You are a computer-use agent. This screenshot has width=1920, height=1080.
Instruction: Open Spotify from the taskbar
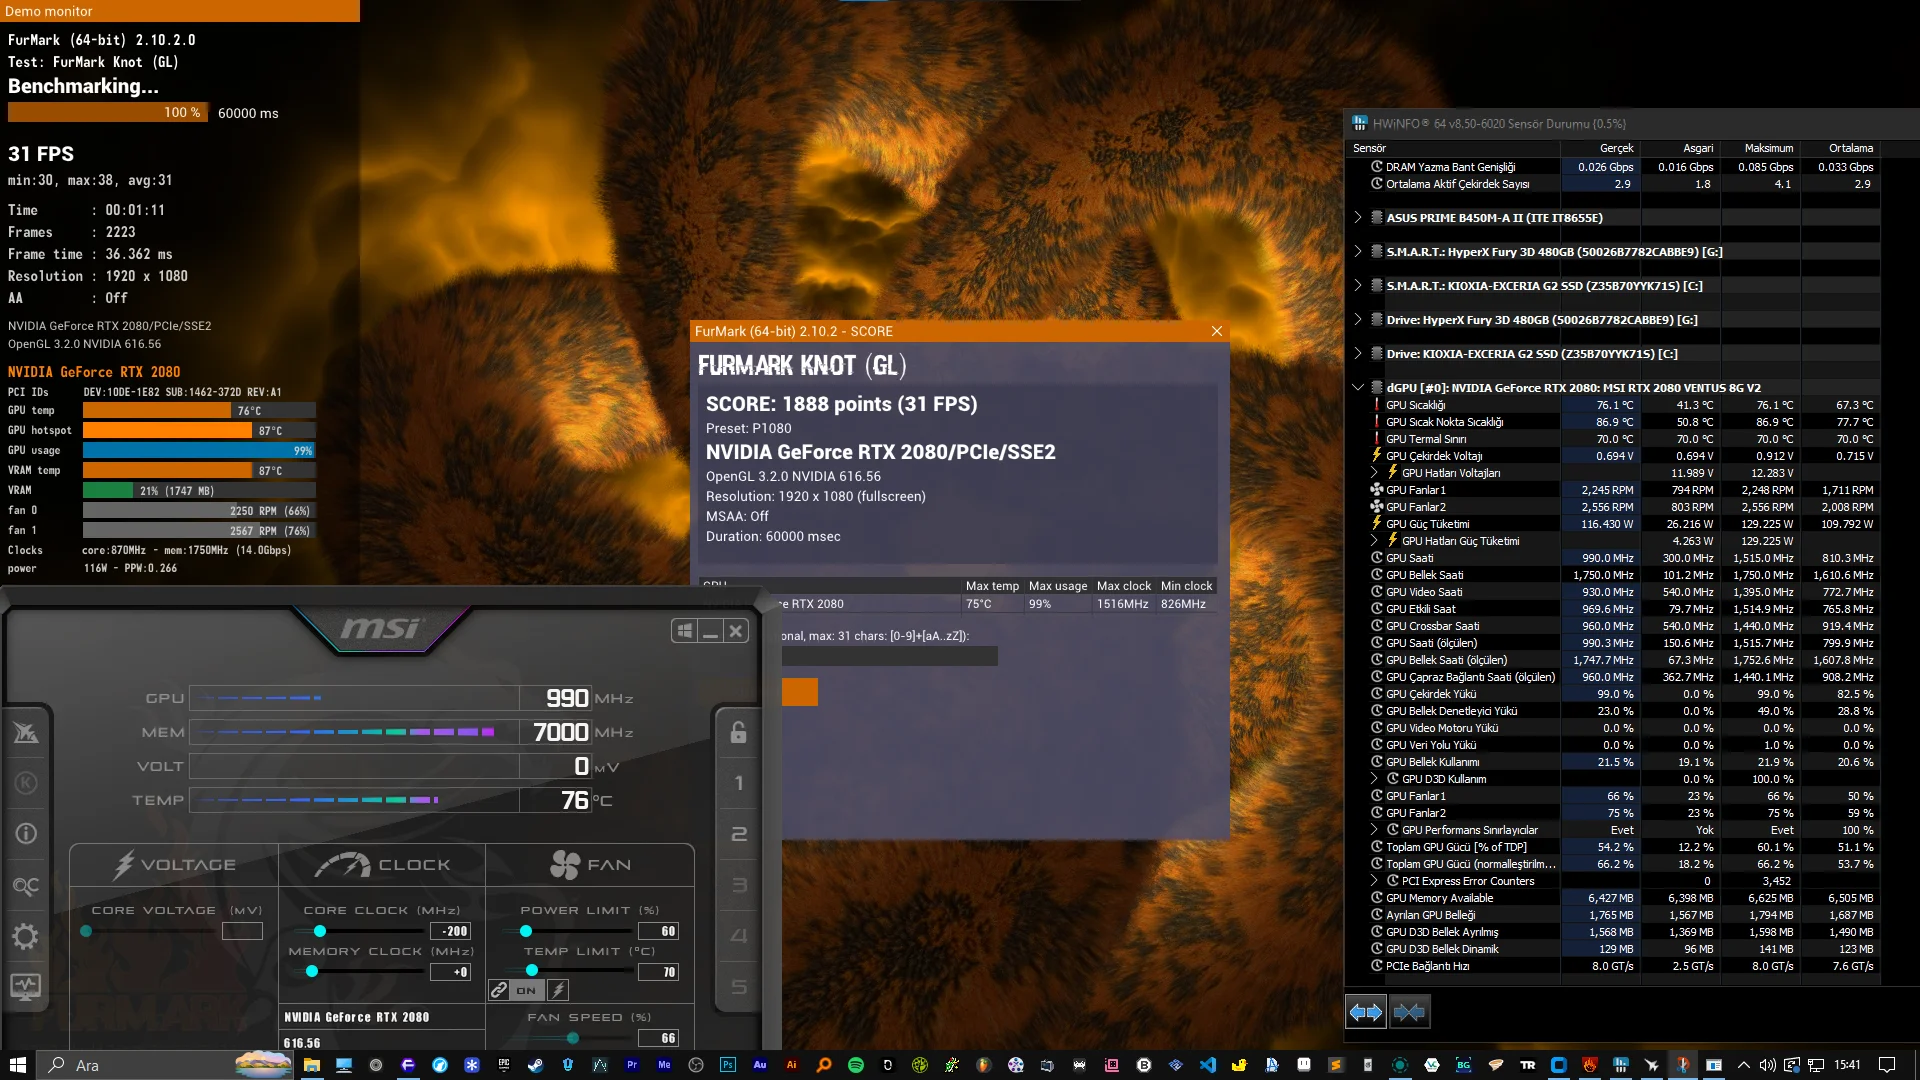[856, 1065]
